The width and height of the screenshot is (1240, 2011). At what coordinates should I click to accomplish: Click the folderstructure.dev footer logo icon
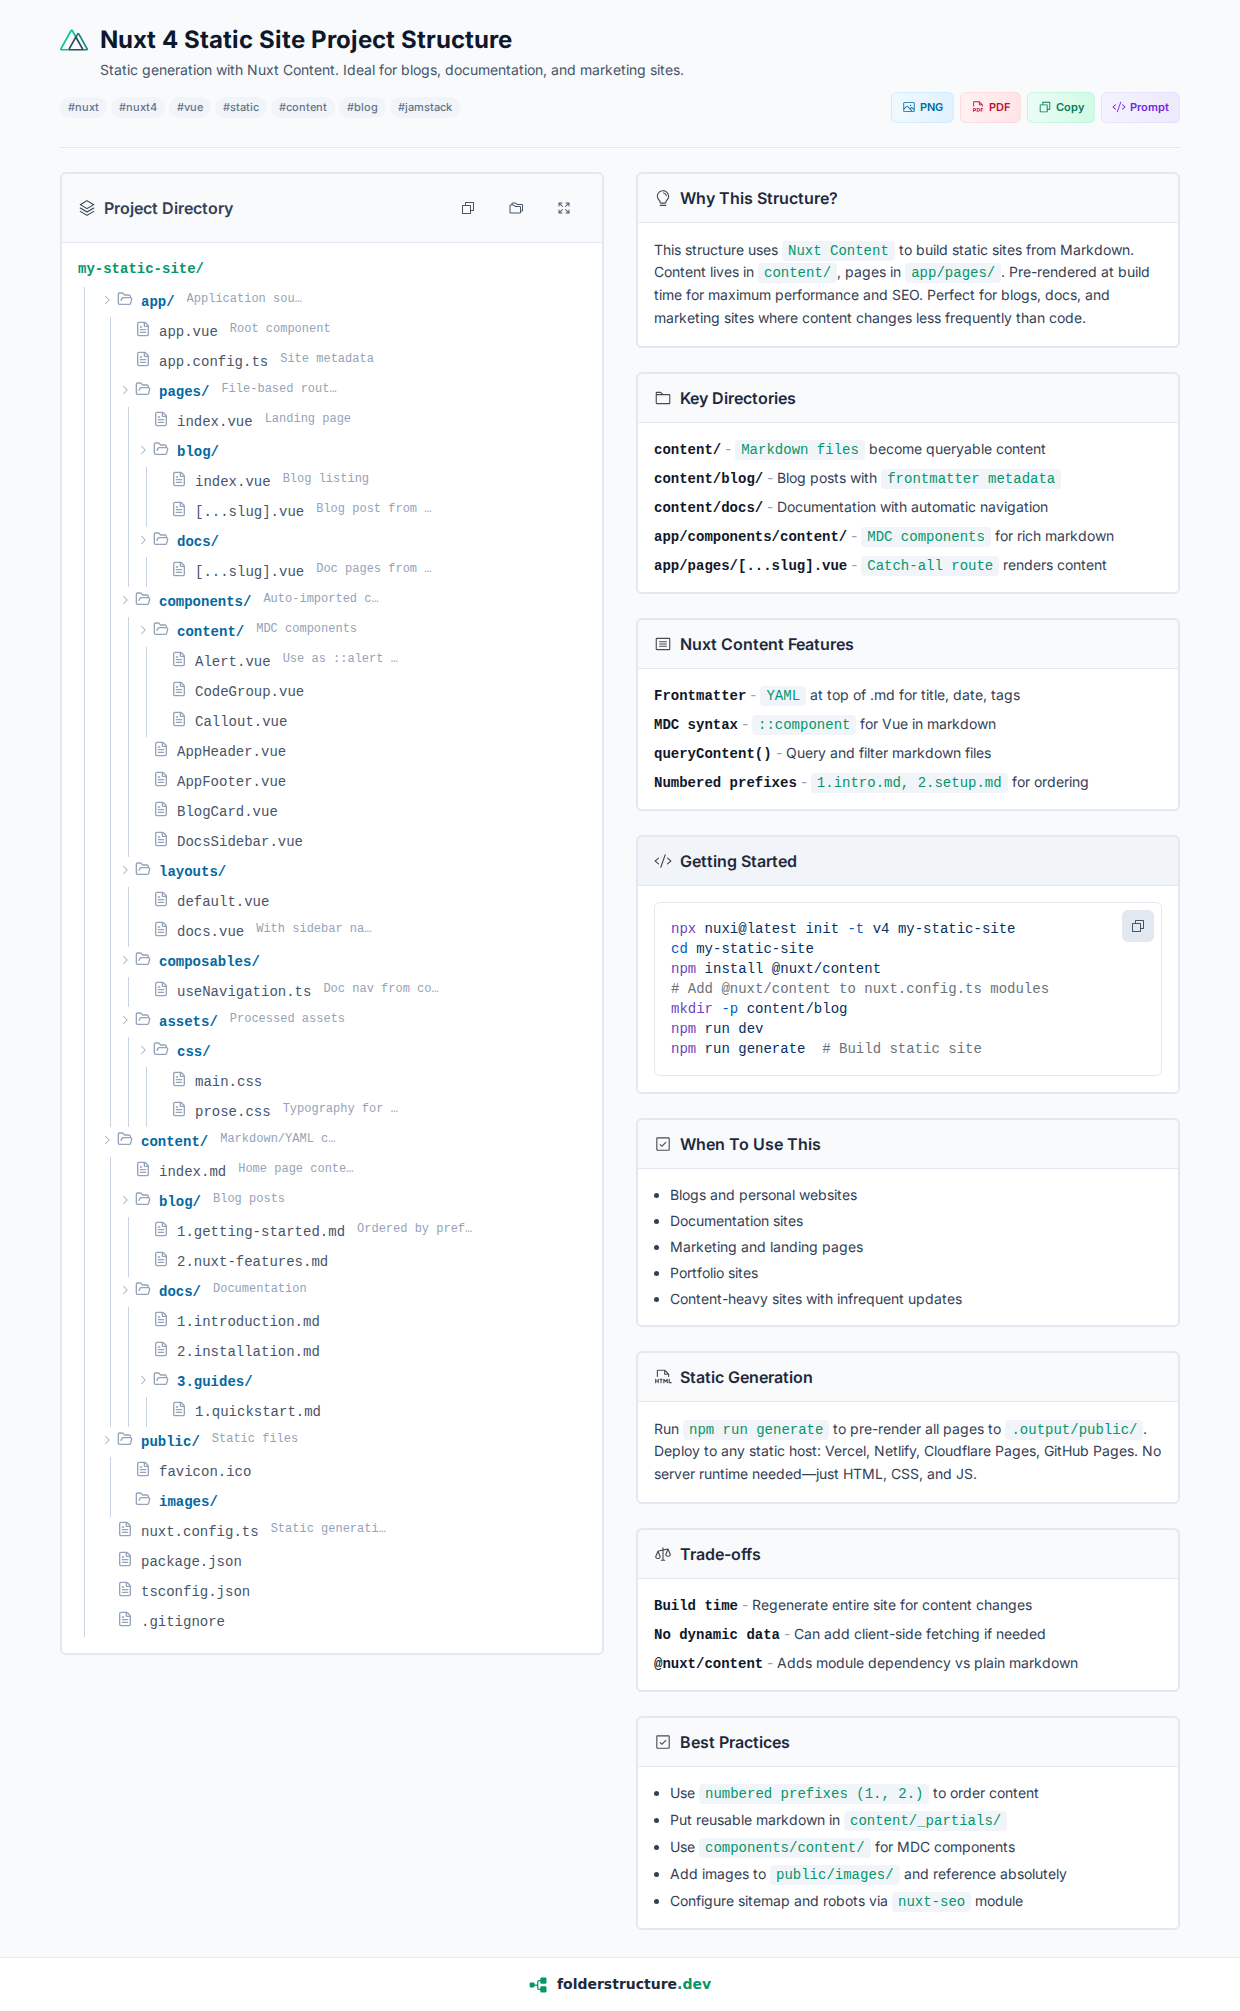tap(538, 1984)
